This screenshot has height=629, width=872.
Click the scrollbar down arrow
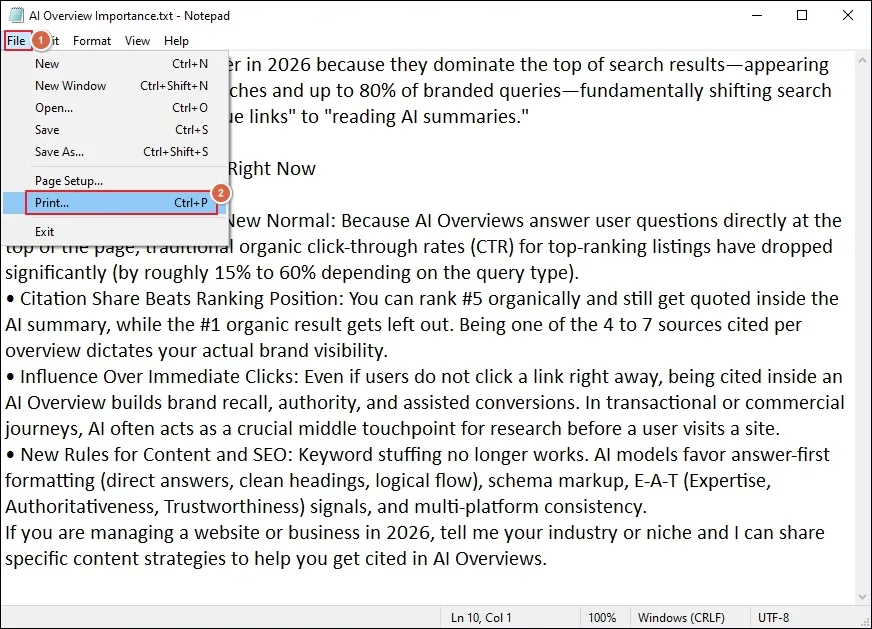(863, 597)
